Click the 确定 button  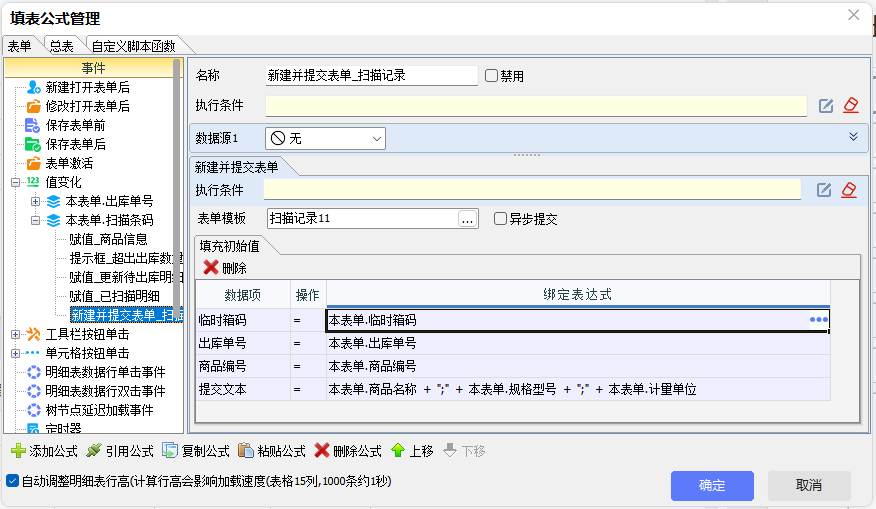coord(712,485)
